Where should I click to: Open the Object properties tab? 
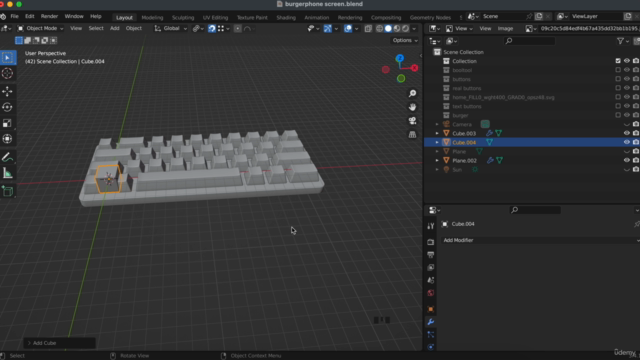click(x=431, y=309)
